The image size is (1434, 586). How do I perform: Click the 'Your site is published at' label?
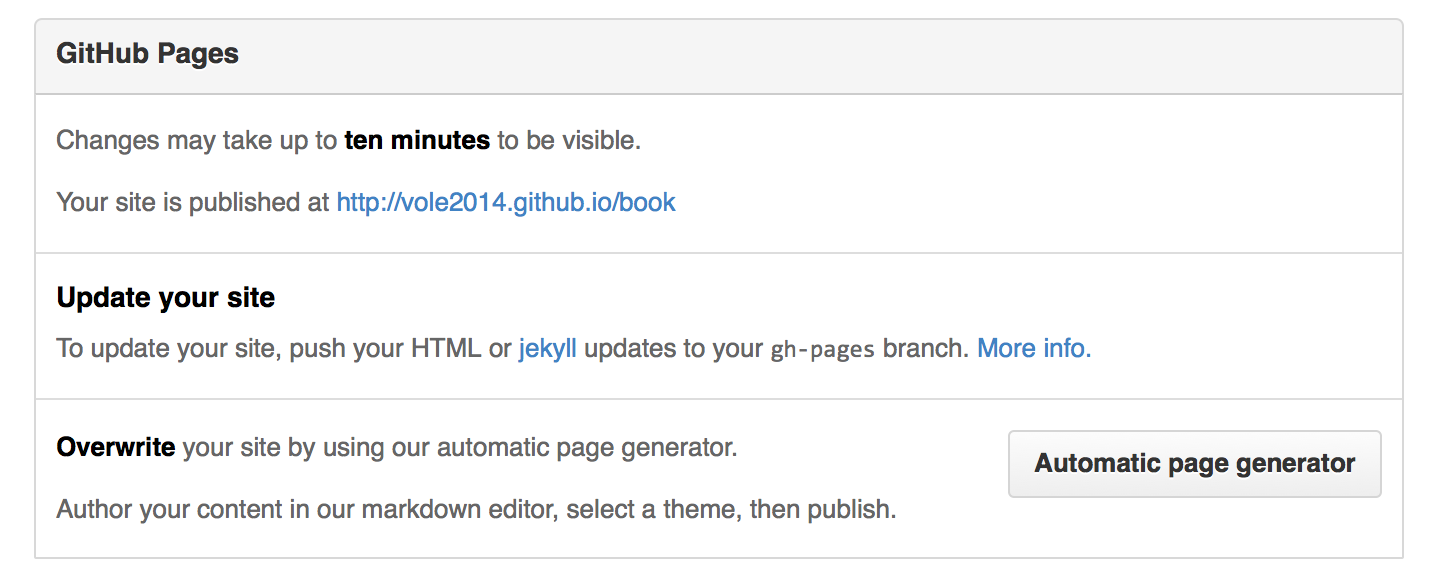pyautogui.click(x=192, y=202)
